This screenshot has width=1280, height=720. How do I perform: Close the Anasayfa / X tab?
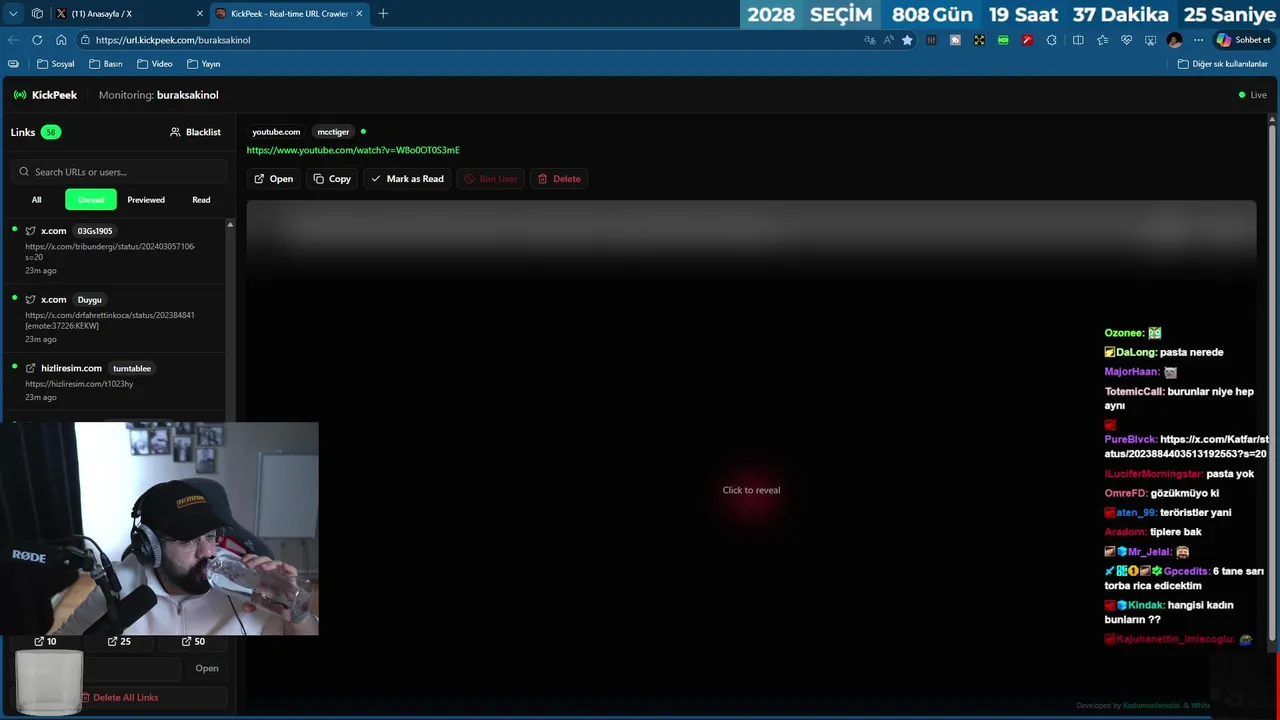coord(199,14)
